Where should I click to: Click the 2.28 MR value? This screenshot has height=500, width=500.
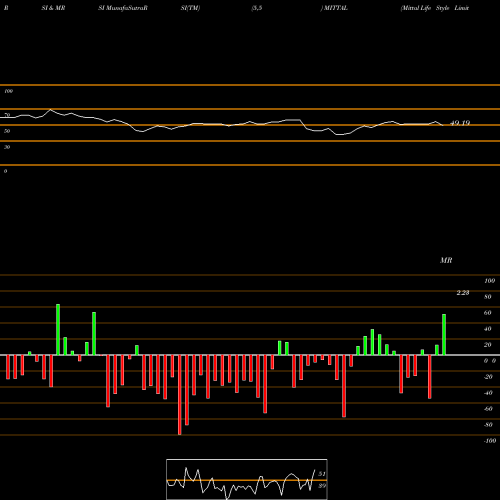pos(463,293)
